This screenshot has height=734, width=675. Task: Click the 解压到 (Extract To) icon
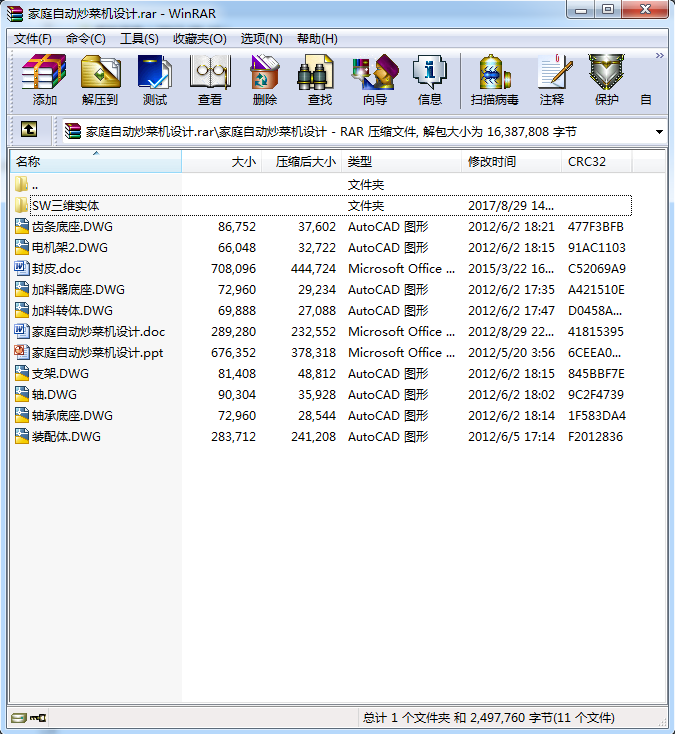click(x=100, y=80)
